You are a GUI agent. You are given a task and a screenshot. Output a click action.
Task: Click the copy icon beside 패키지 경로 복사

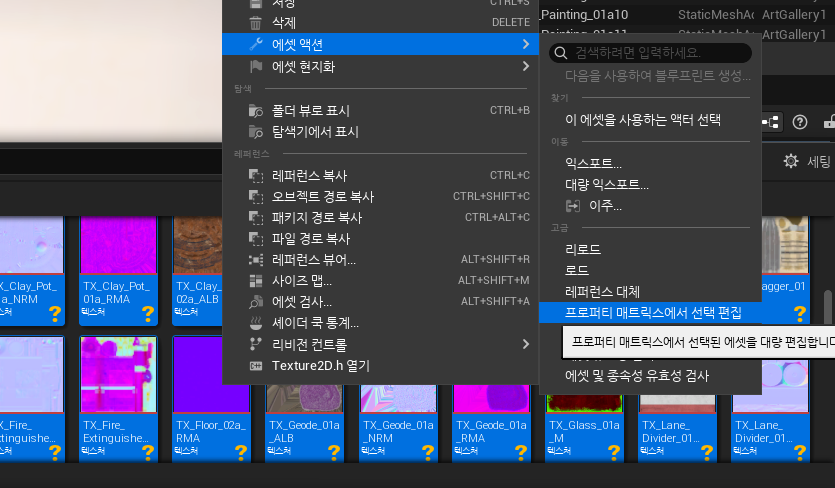(x=256, y=218)
